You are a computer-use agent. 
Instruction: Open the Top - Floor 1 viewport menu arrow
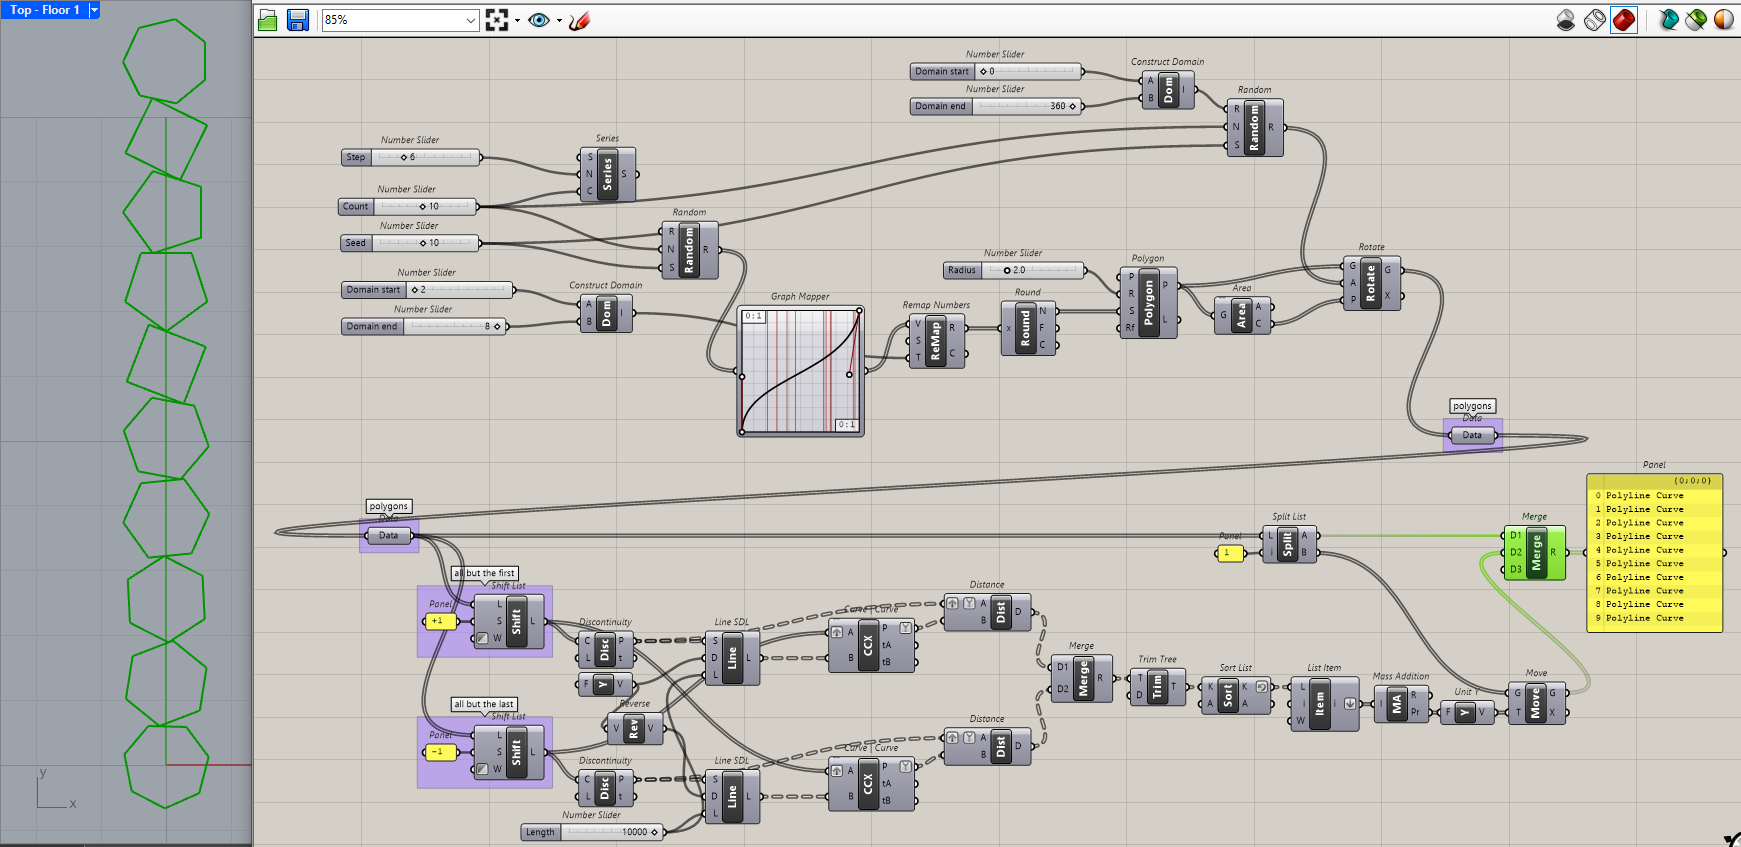tap(94, 10)
